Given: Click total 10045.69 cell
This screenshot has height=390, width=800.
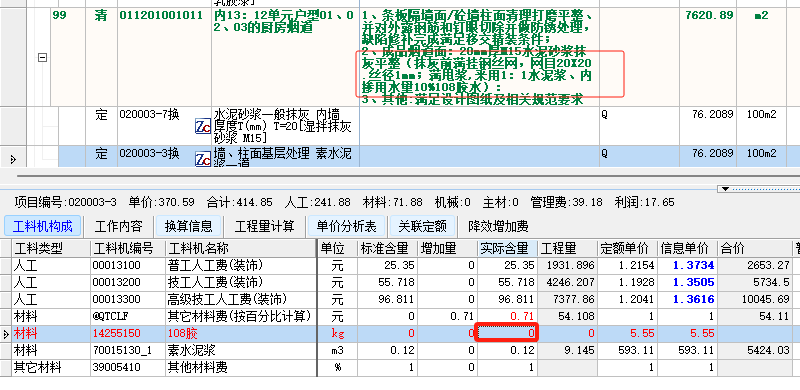Looking at the screenshot, I should pos(755,299).
